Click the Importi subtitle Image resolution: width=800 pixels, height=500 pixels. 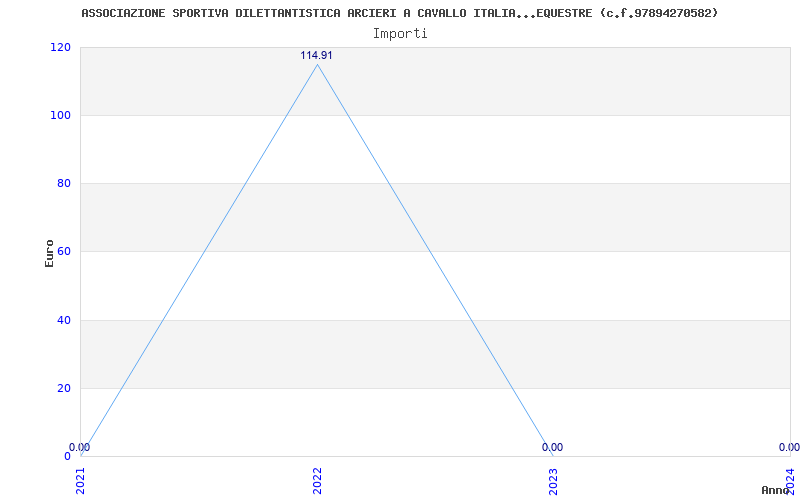tap(400, 34)
